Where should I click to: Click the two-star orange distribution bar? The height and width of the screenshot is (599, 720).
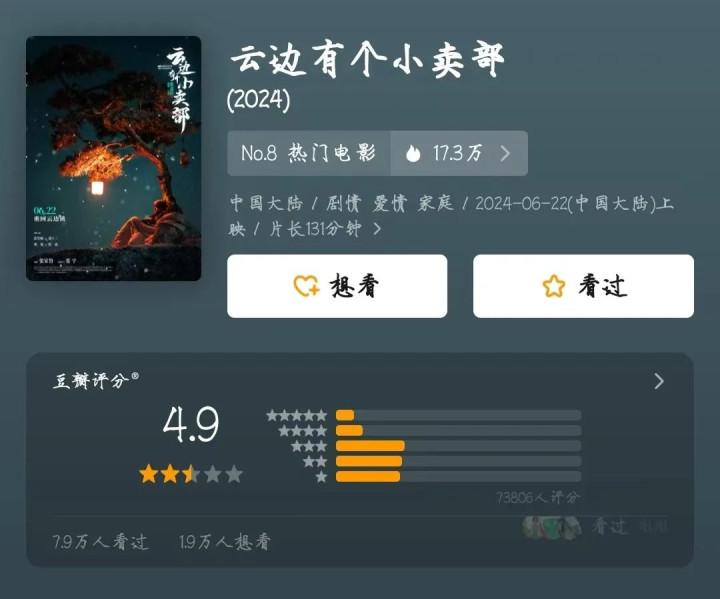point(369,461)
